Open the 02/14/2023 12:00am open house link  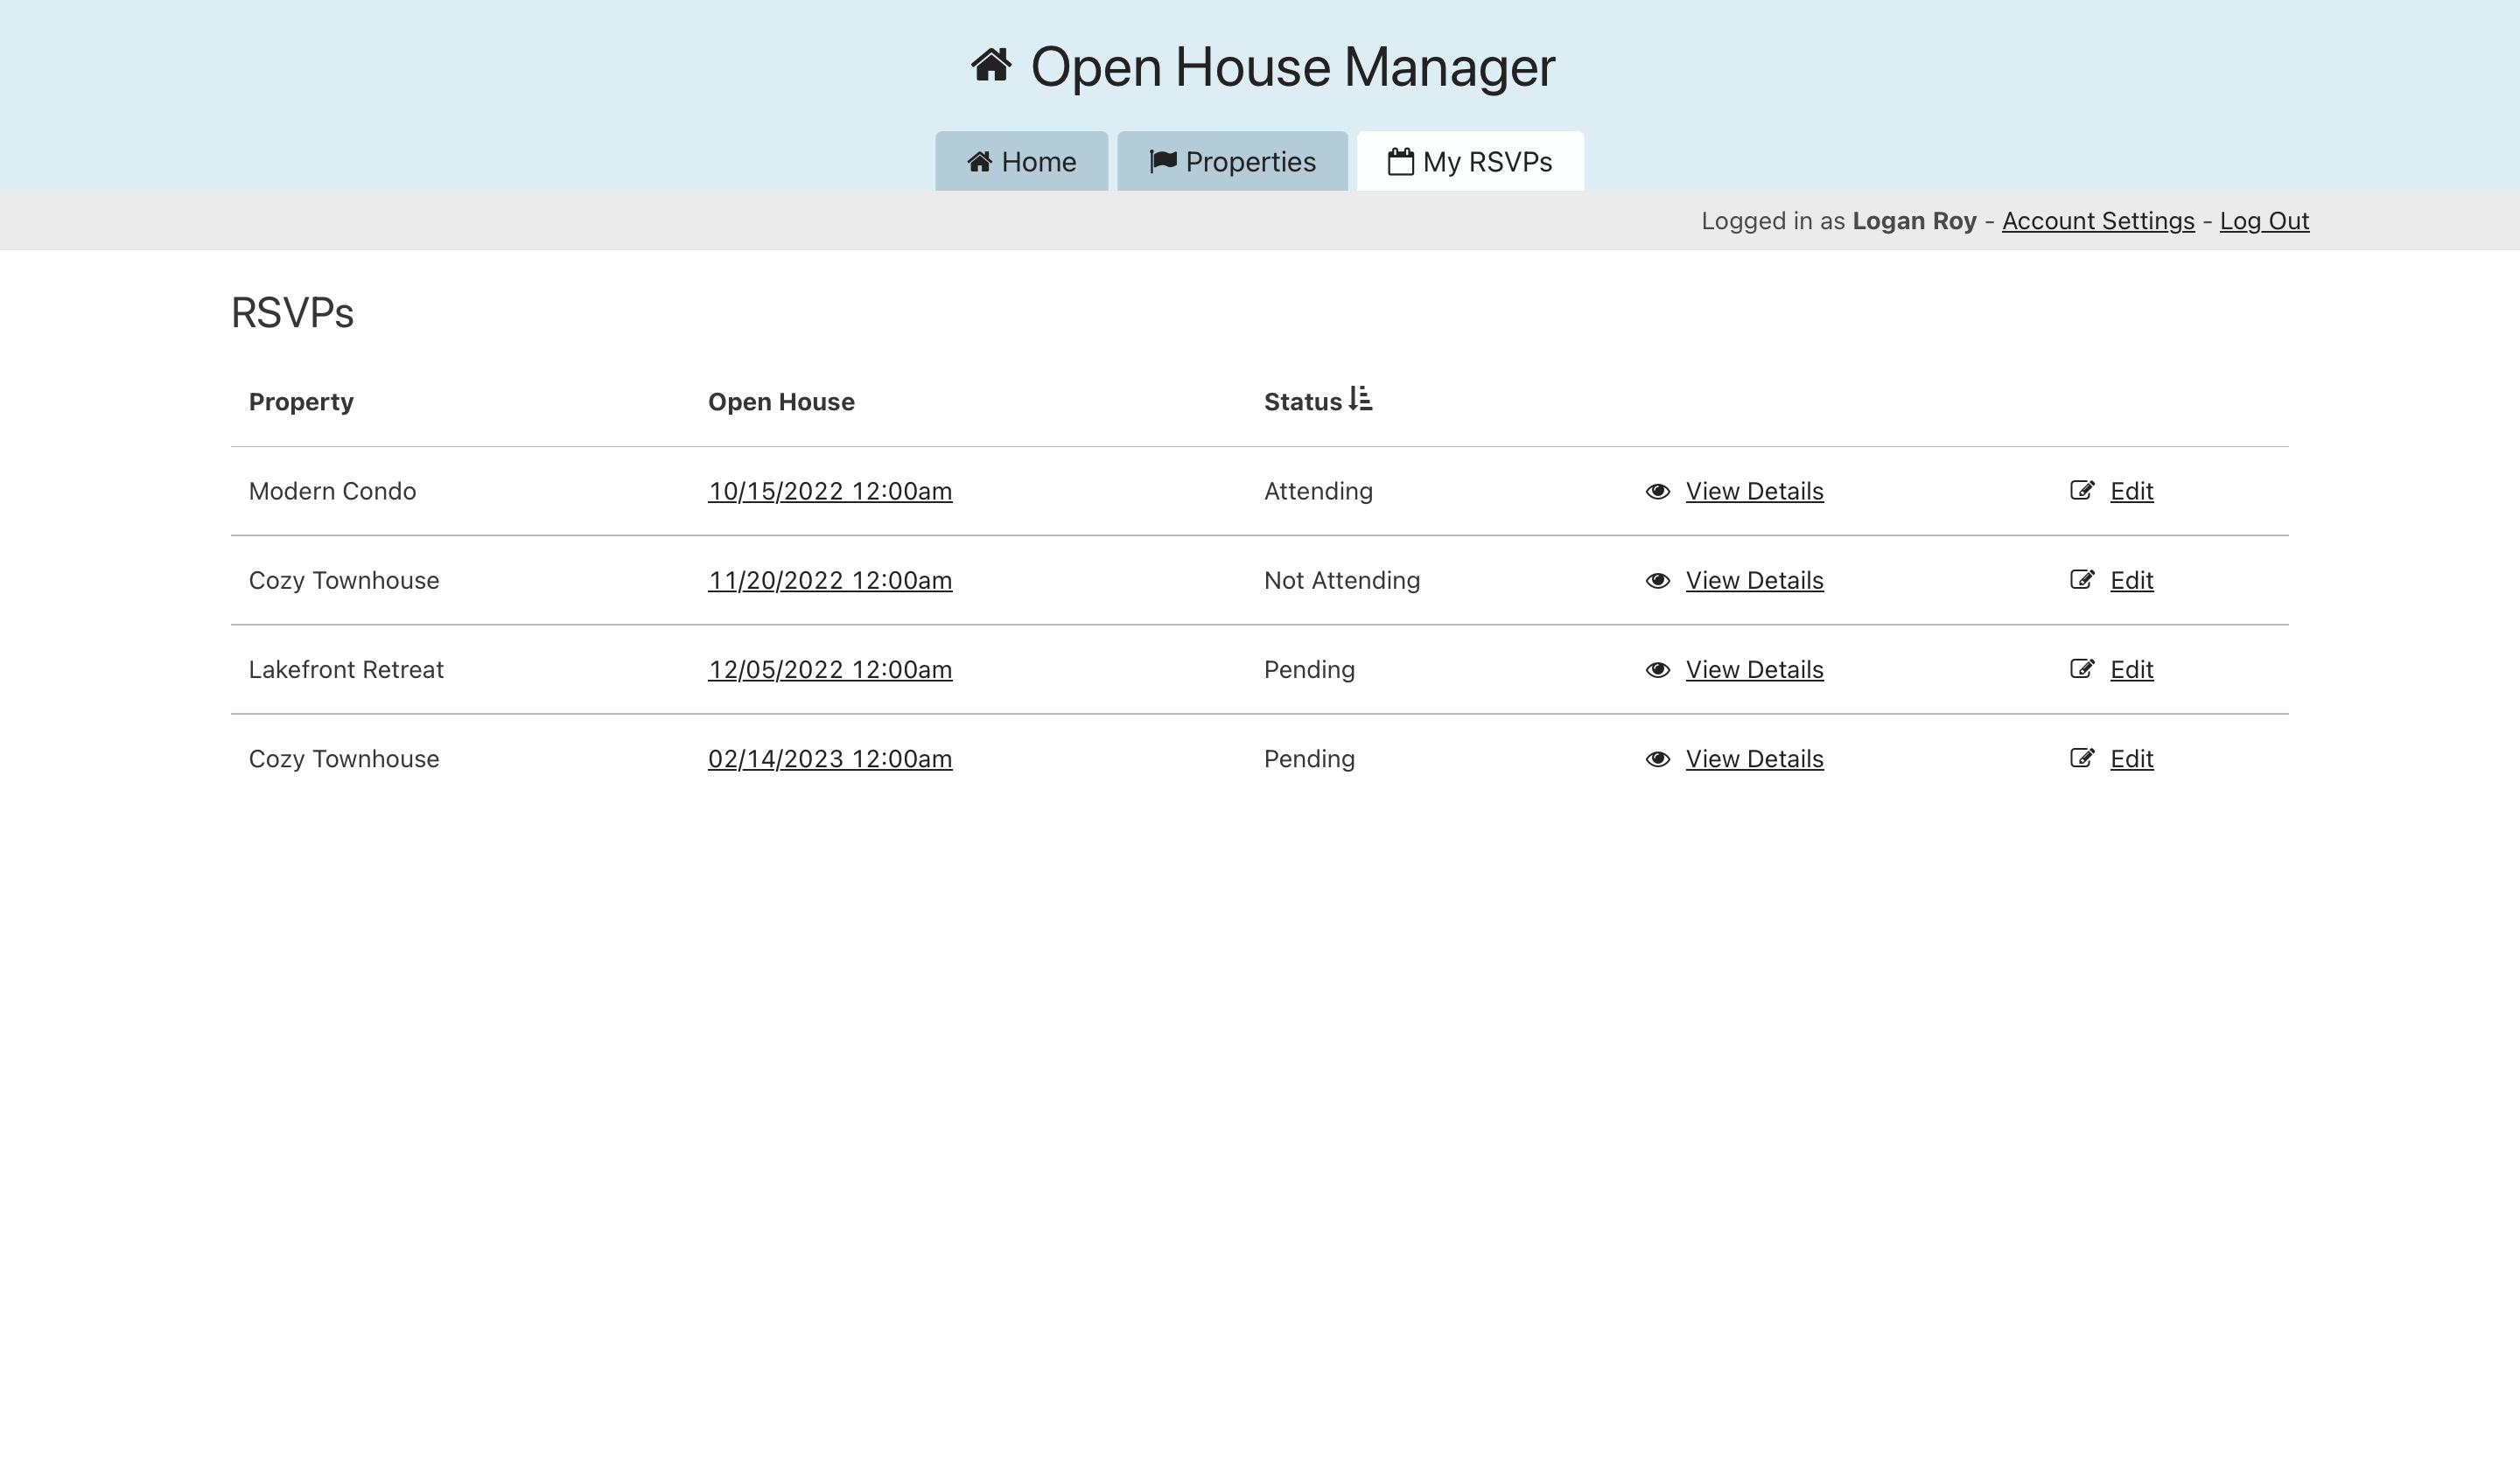pyautogui.click(x=829, y=759)
